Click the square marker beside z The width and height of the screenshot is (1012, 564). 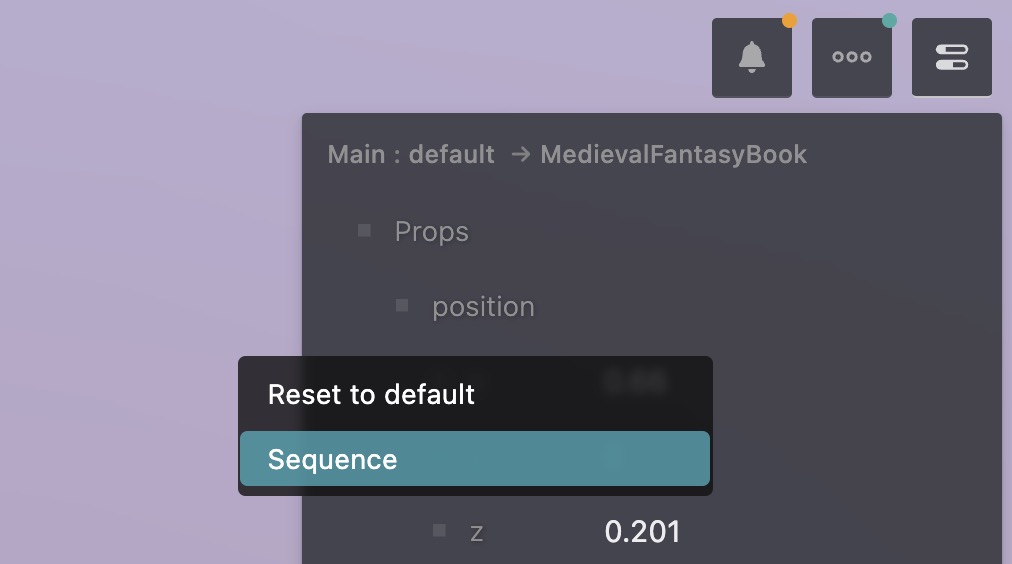click(439, 530)
